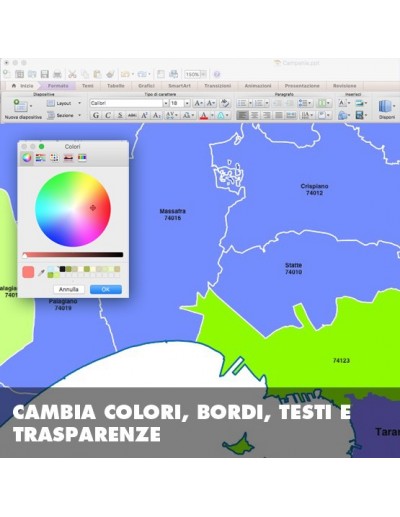Screen dimensions: 400x517
Task: Switch to image palettes picker mode
Action: coord(68,158)
